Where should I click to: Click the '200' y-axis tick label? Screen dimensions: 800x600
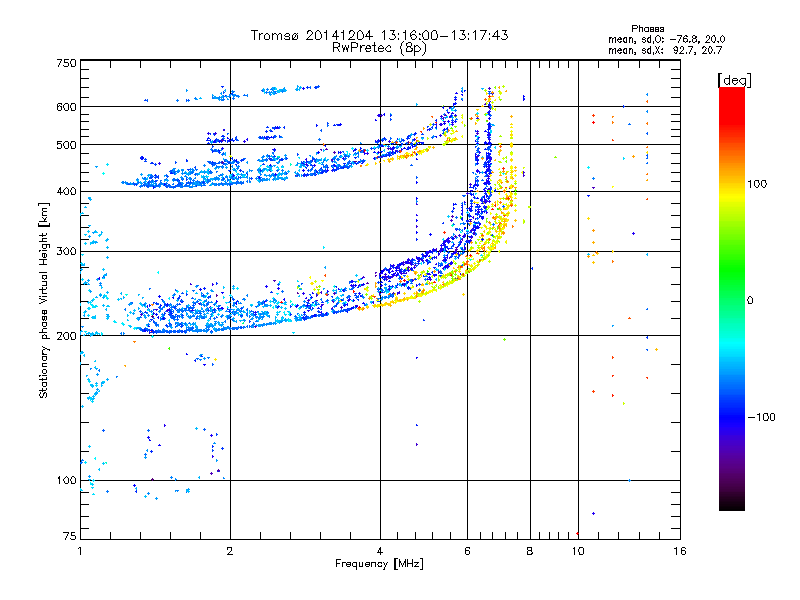(x=67, y=336)
